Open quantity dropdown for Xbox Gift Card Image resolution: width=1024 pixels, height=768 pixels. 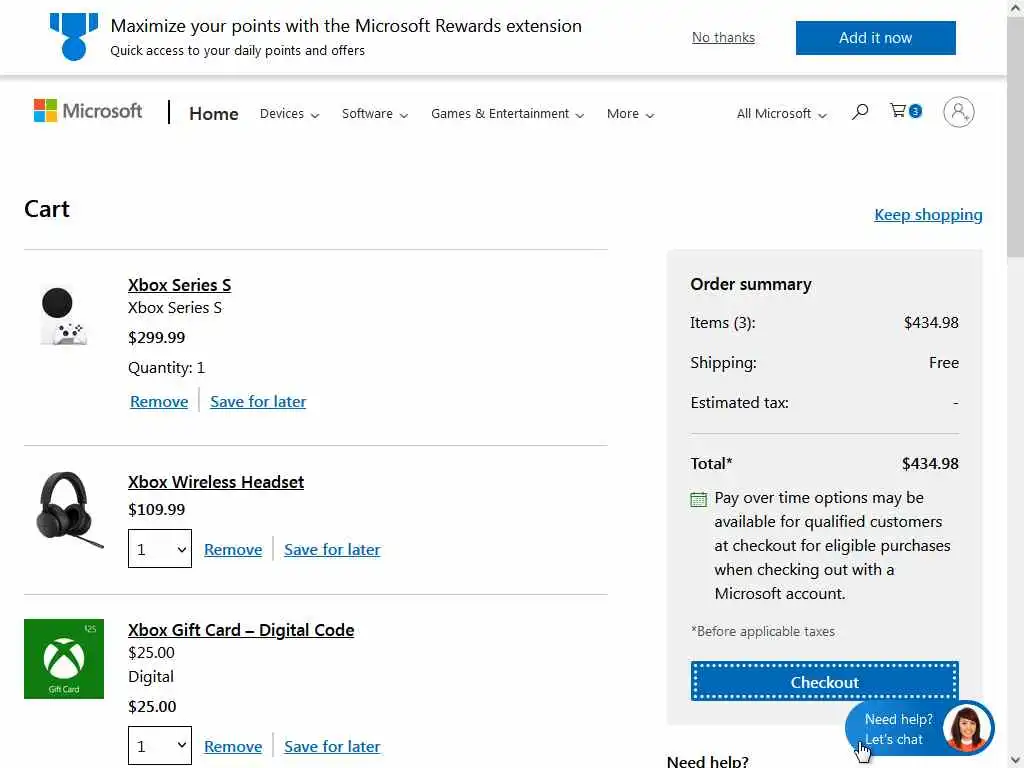160,746
